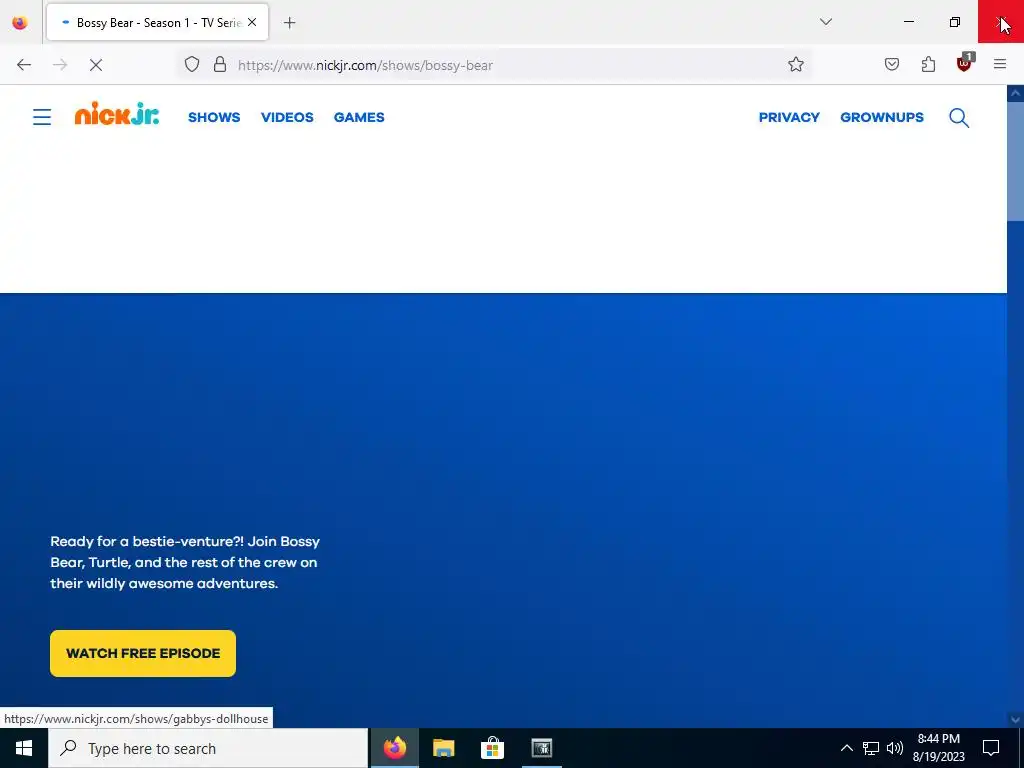This screenshot has height=768, width=1024.
Task: Open Firefox from the taskbar
Action: [x=394, y=748]
